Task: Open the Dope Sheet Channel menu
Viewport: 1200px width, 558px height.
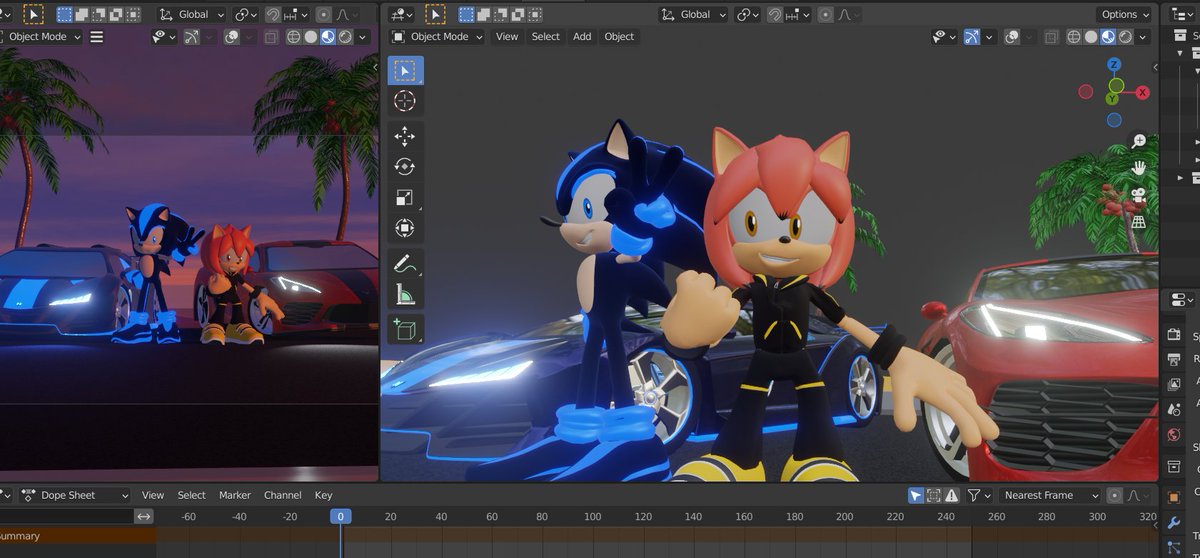Action: pos(283,495)
